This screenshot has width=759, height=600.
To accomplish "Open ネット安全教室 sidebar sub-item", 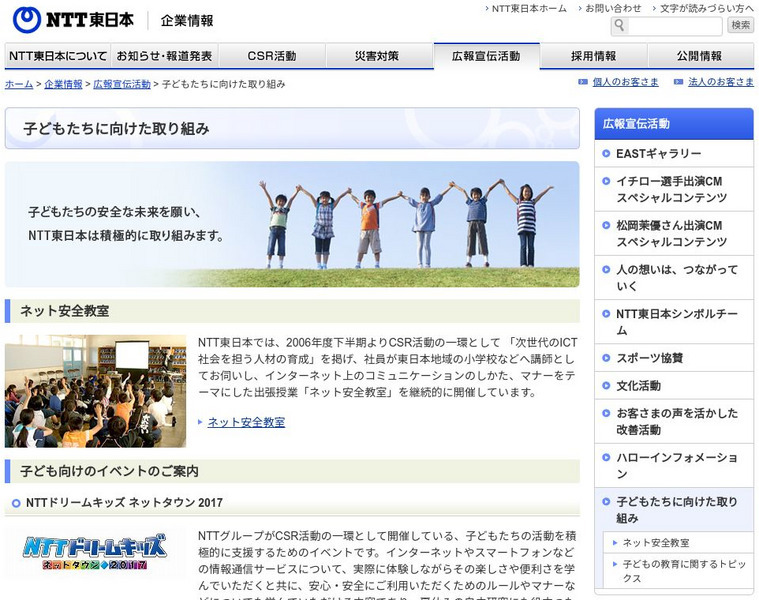I will point(678,543).
